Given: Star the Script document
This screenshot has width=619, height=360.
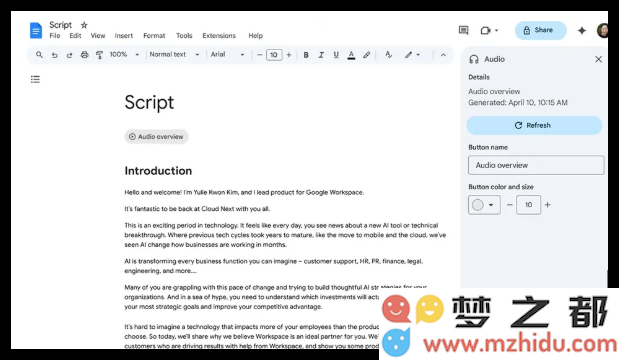Looking at the screenshot, I should 84,25.
